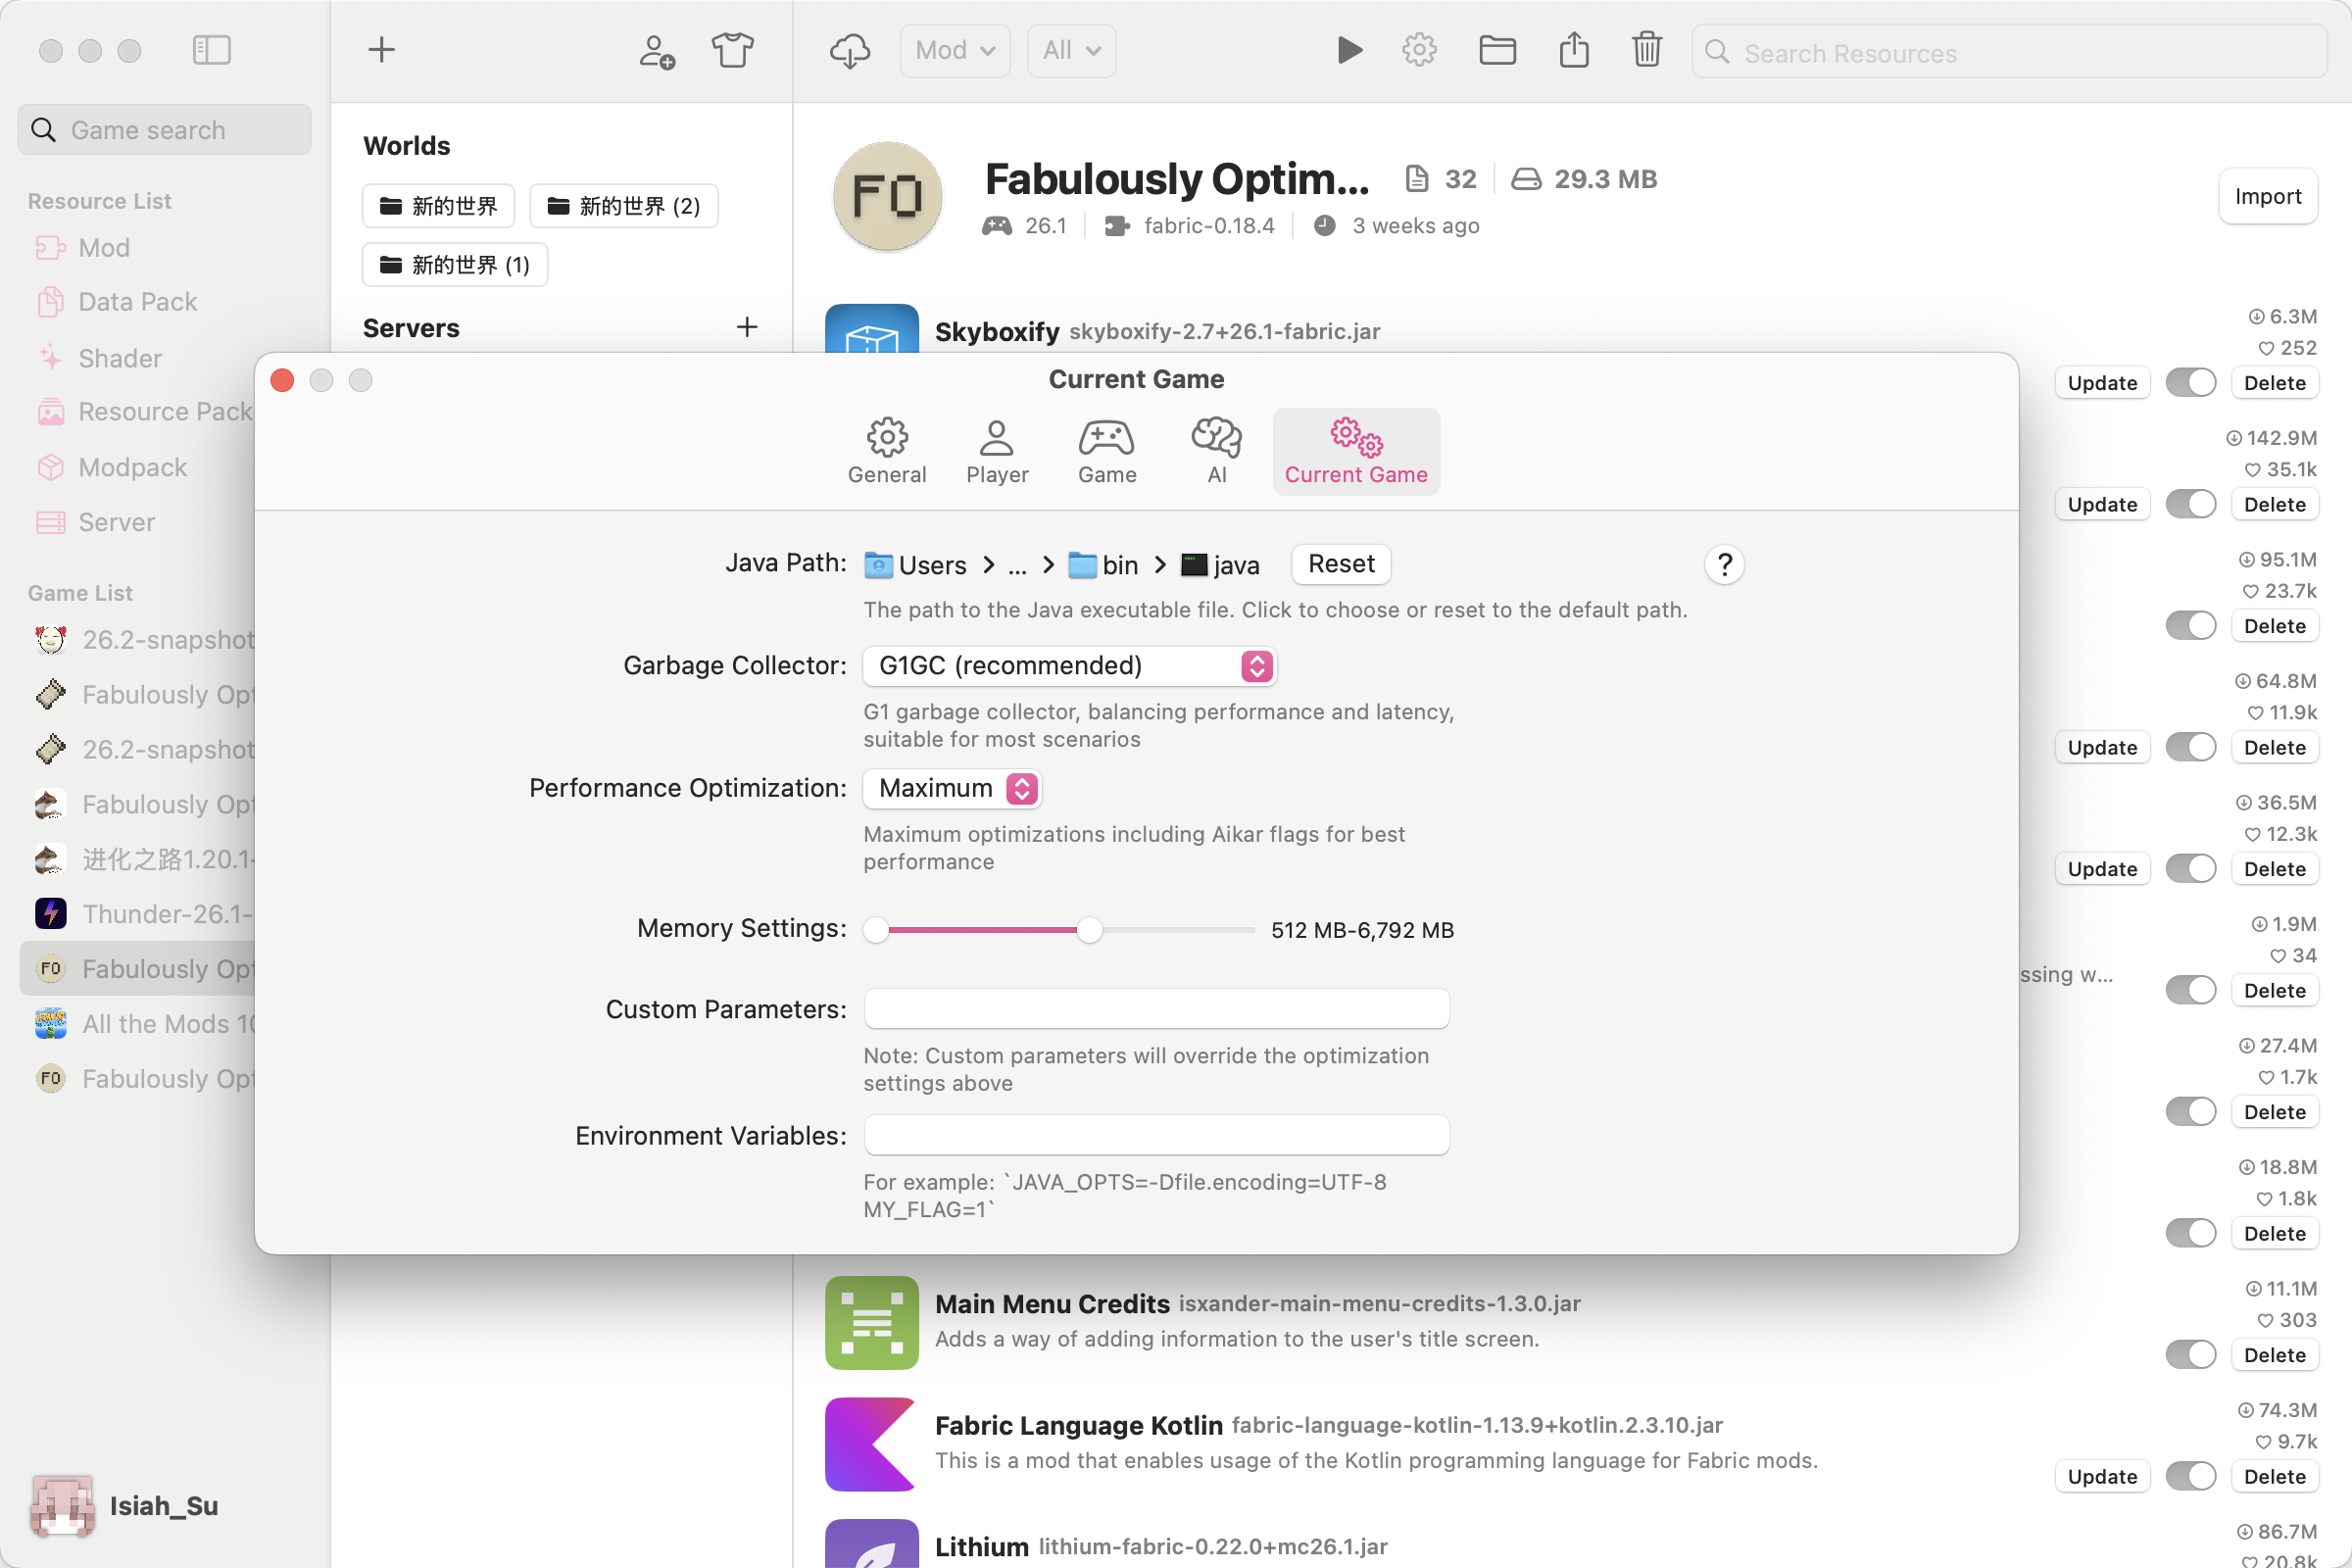Open settings gear in main toolbar
The height and width of the screenshot is (1568, 2352).
click(1419, 50)
